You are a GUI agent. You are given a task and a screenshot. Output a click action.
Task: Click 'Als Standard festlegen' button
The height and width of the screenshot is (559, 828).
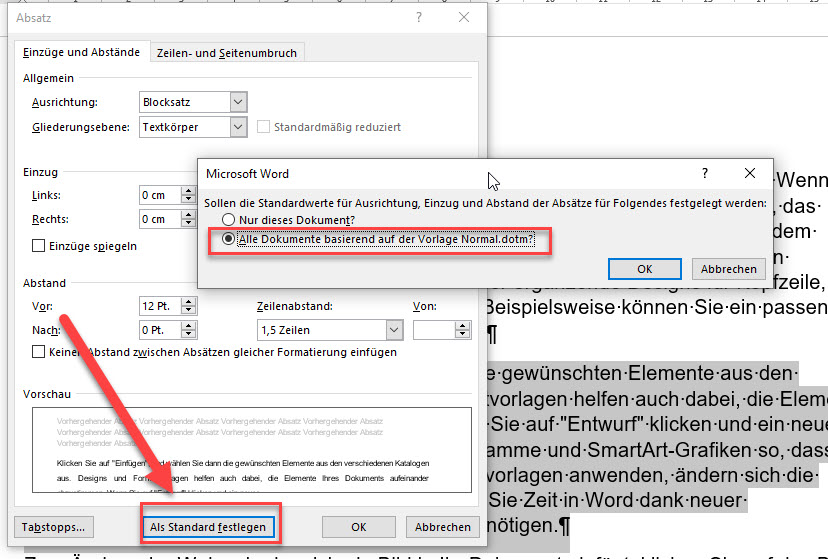[208, 527]
